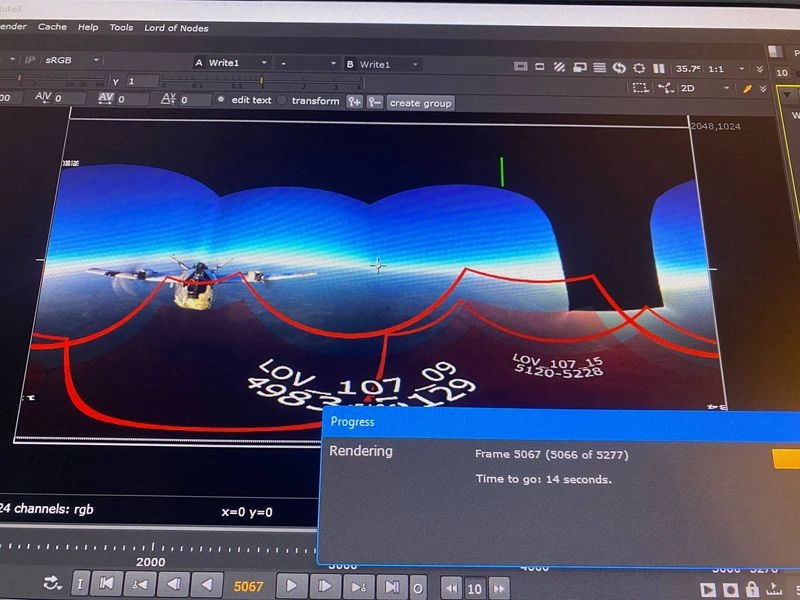Step forward one frame
The image size is (800, 600).
click(324, 586)
